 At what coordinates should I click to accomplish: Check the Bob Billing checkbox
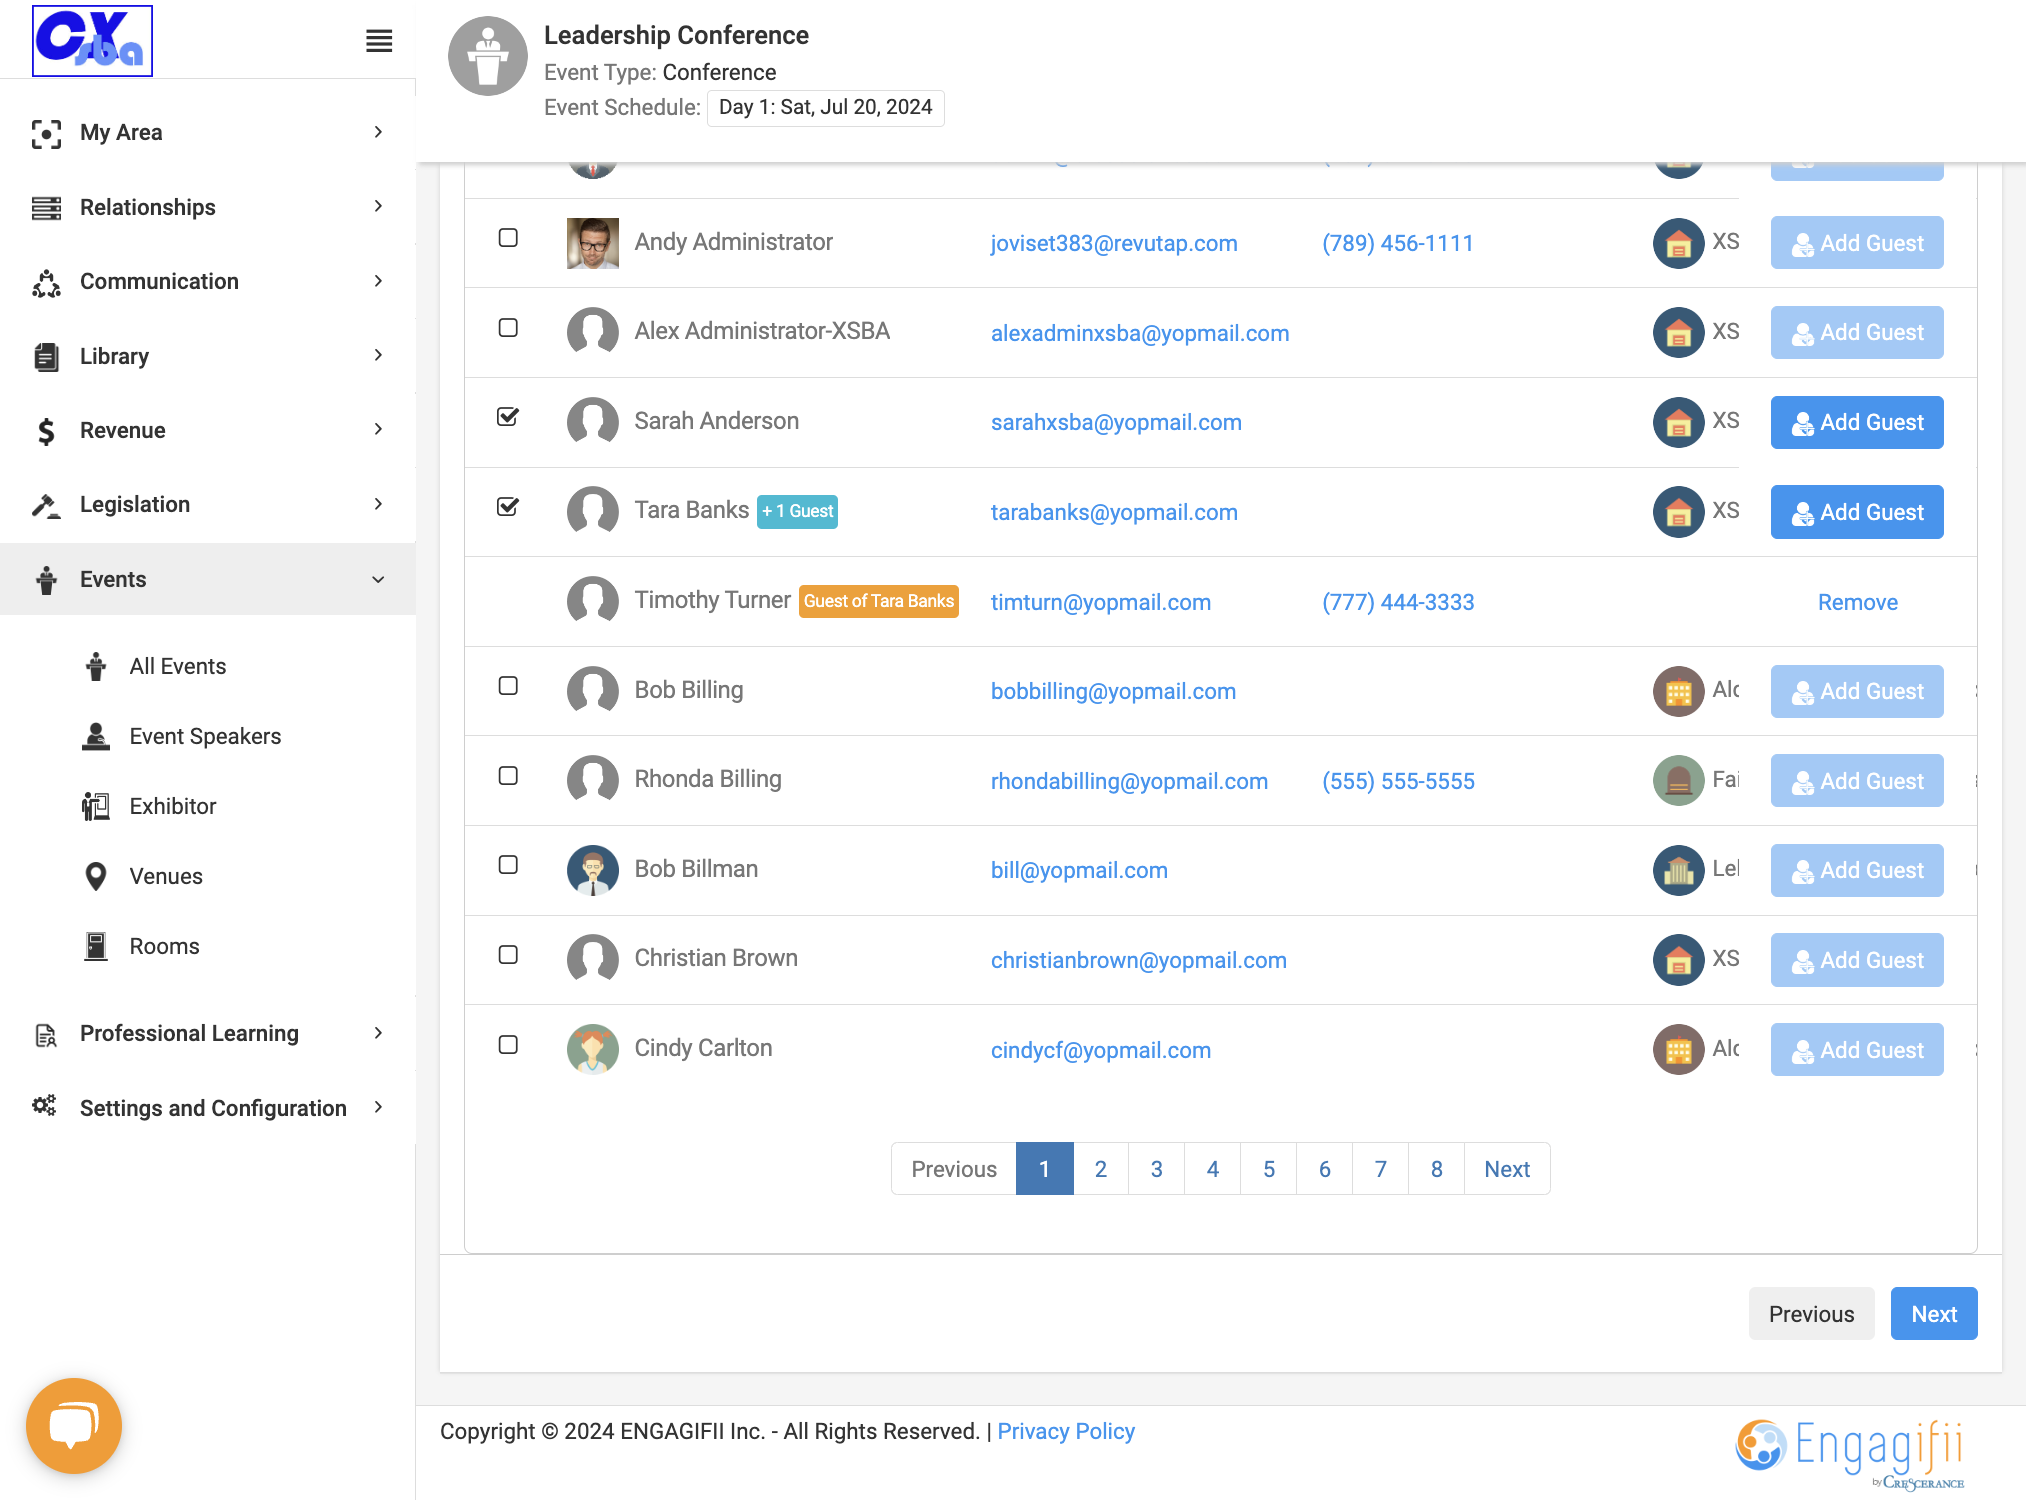[508, 686]
